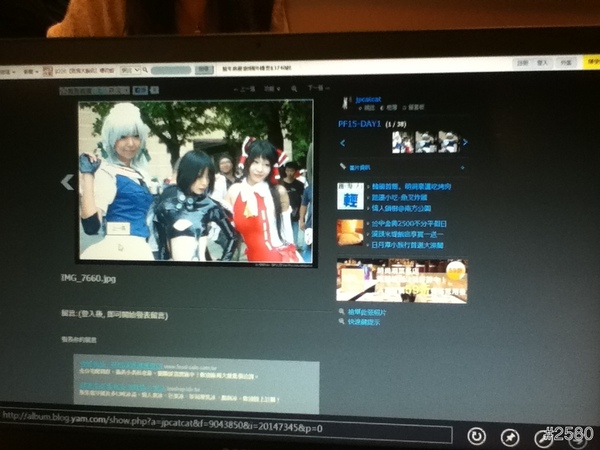Screen dimensions: 600x450
Task: Select the first album thumbnail
Action: [x=402, y=143]
